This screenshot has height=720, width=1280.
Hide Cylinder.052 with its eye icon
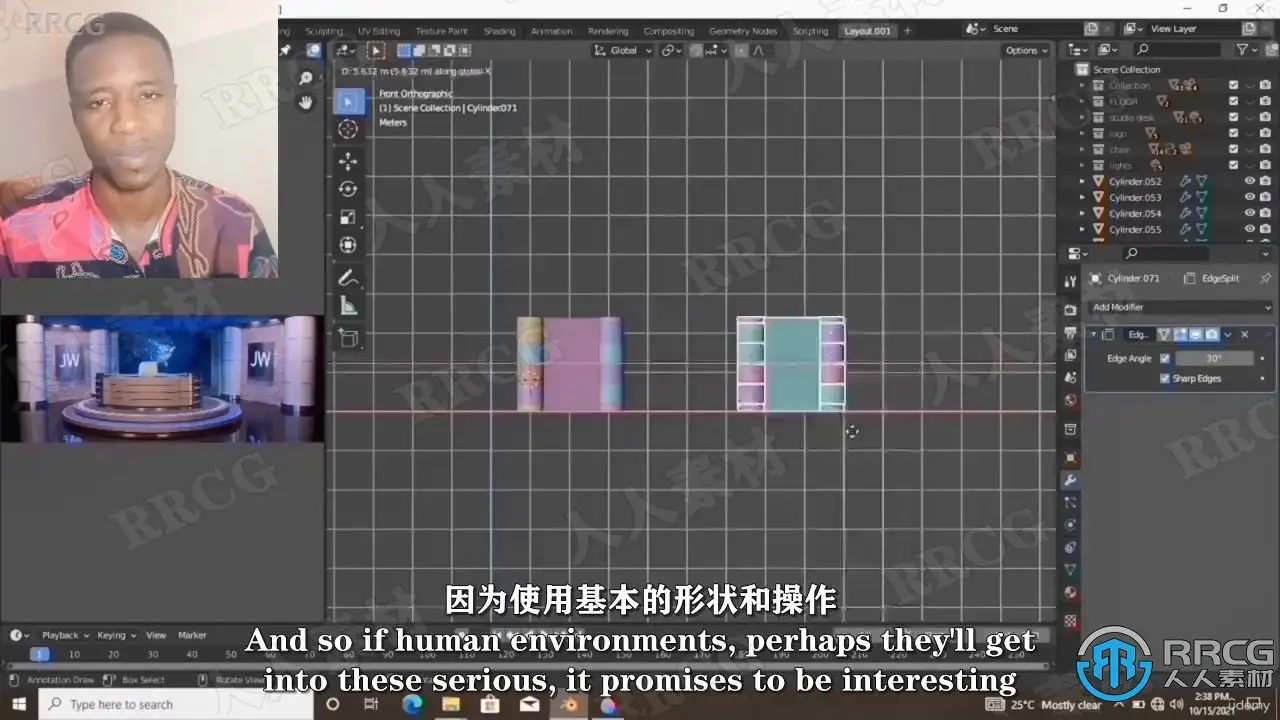point(1250,181)
